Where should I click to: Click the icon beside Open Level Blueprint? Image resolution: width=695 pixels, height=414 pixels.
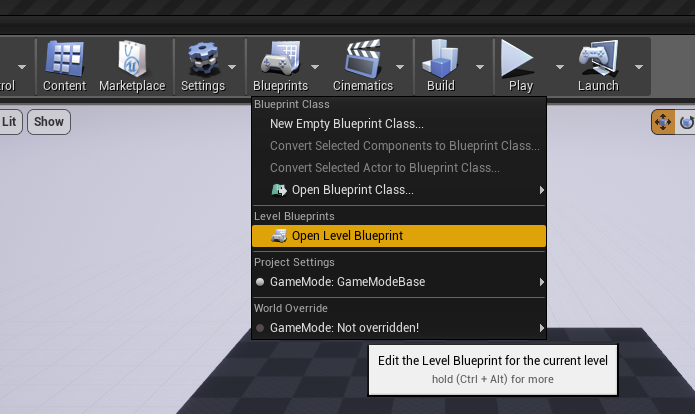(279, 236)
